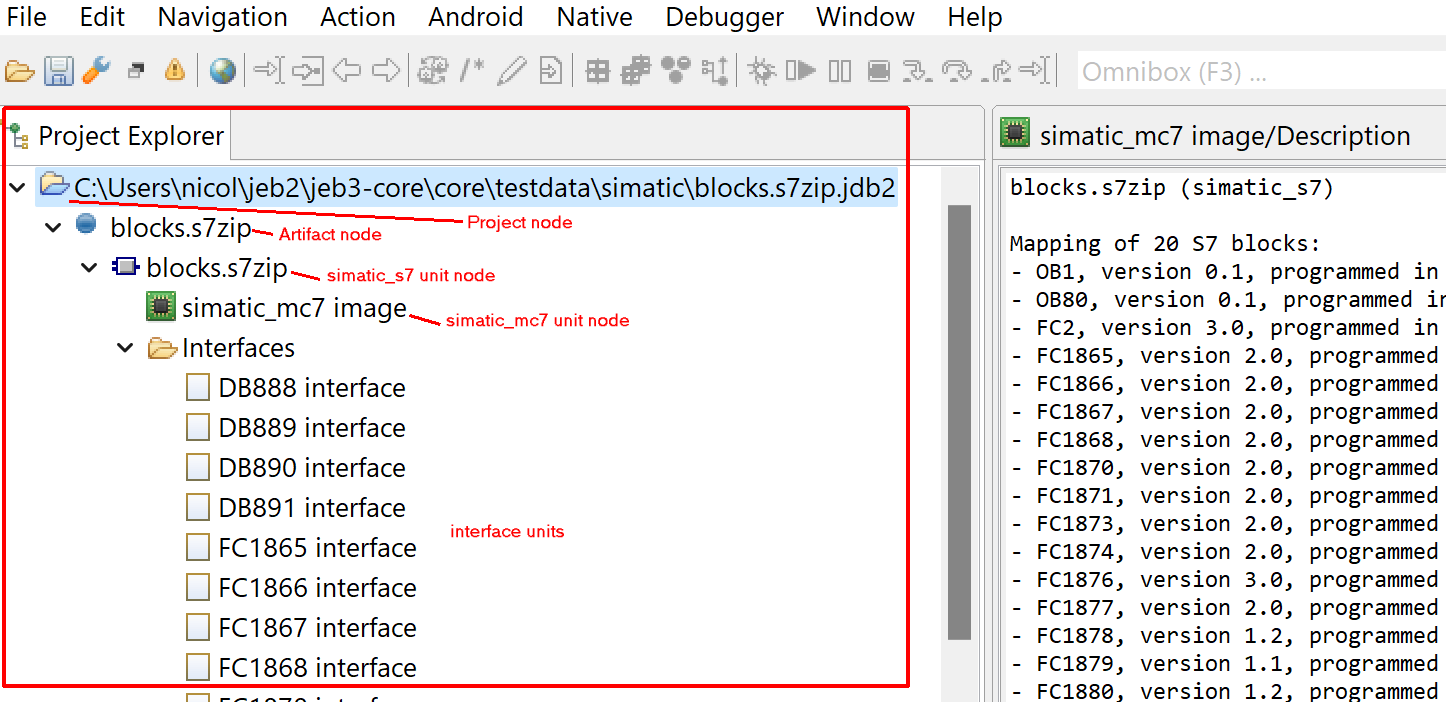Click the three circles graph icon
The image size is (1446, 702).
tap(676, 70)
